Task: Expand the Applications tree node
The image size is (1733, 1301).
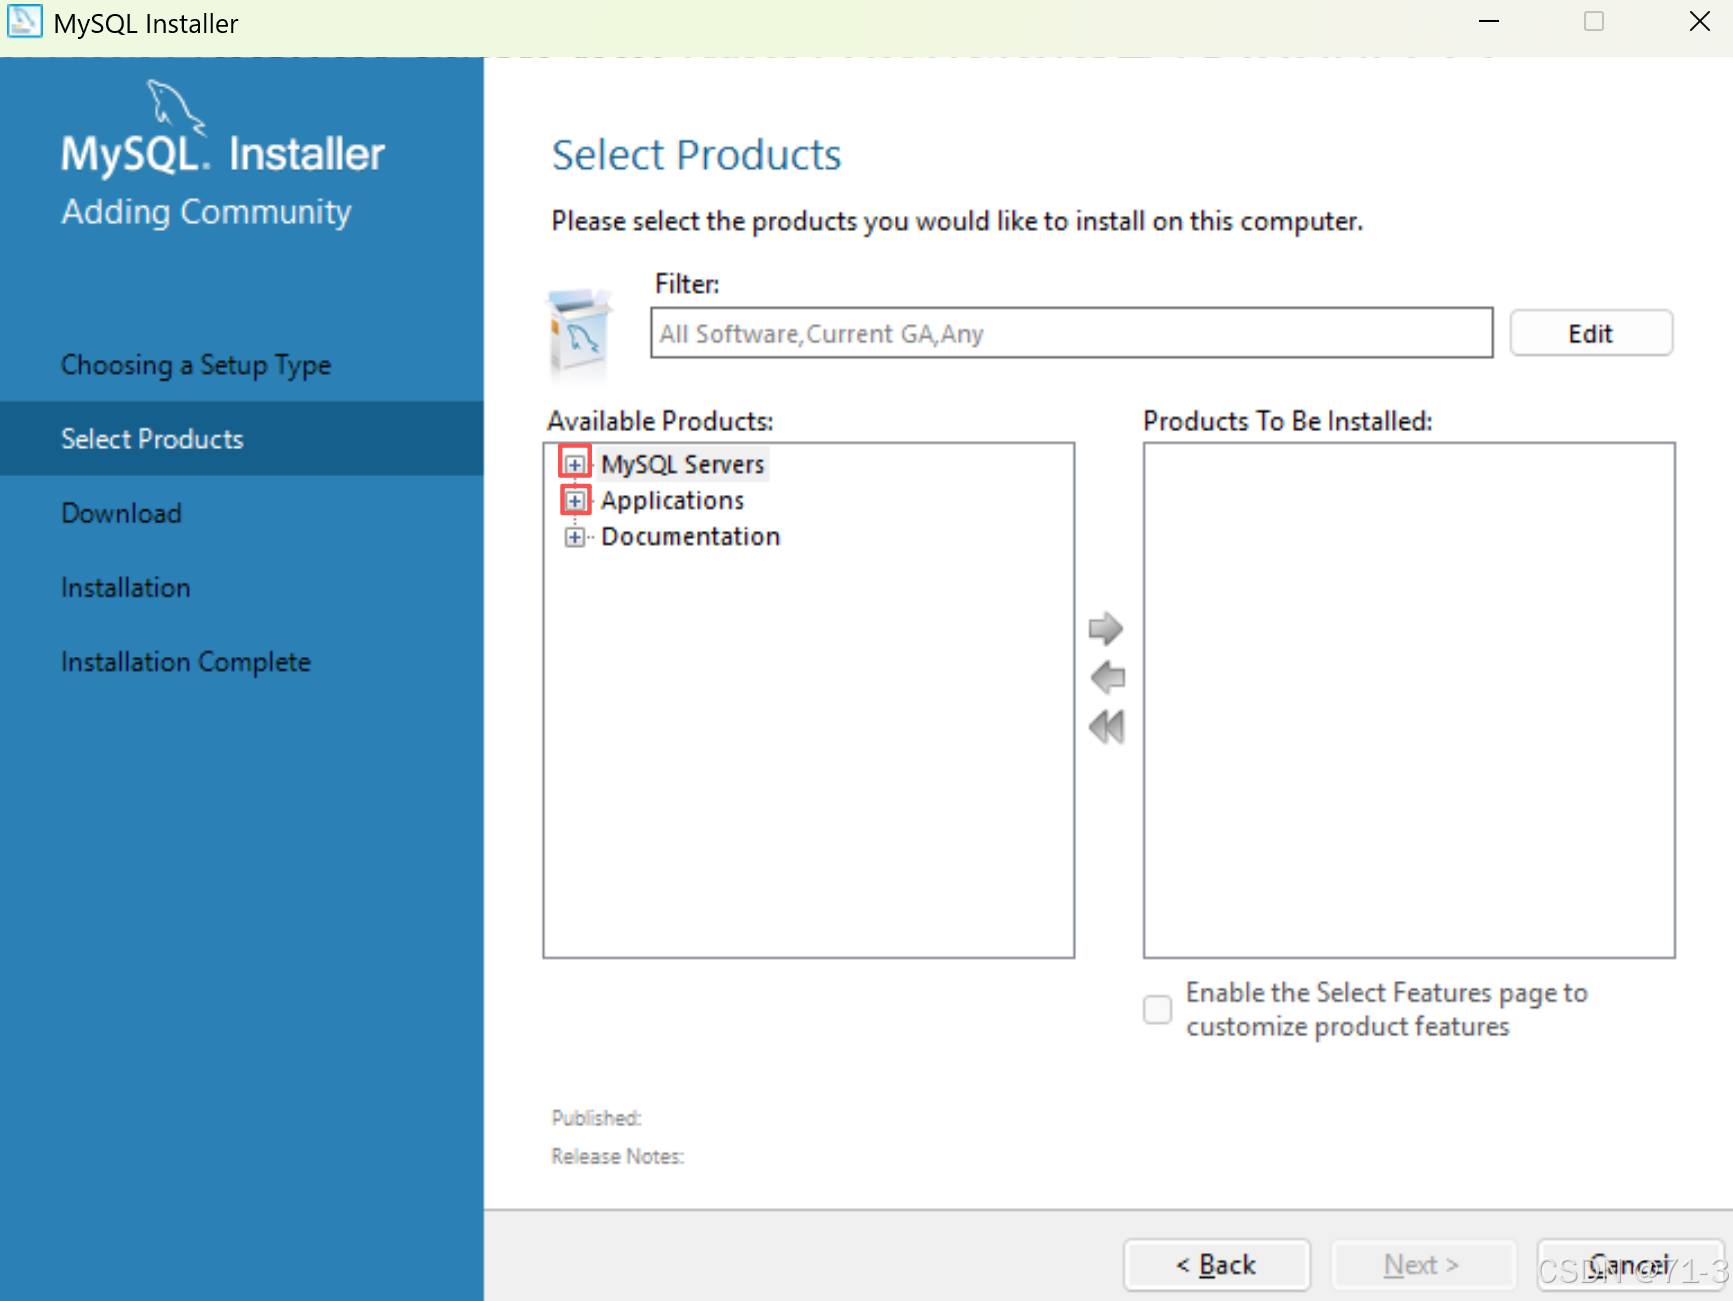Action: pyautogui.click(x=575, y=500)
